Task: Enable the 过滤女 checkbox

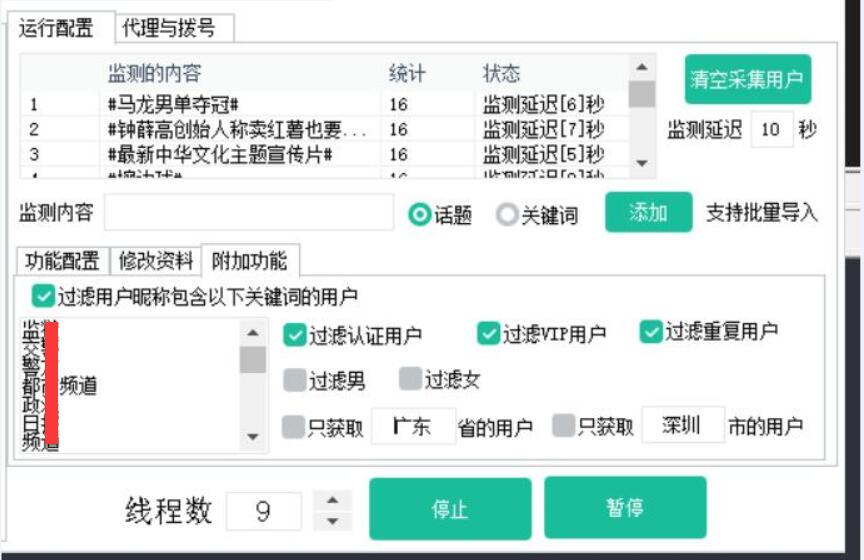Action: [x=410, y=379]
